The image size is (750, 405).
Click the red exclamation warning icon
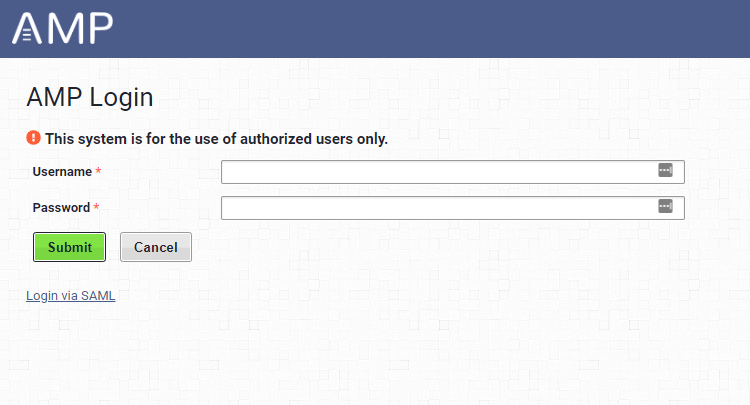[x=33, y=138]
